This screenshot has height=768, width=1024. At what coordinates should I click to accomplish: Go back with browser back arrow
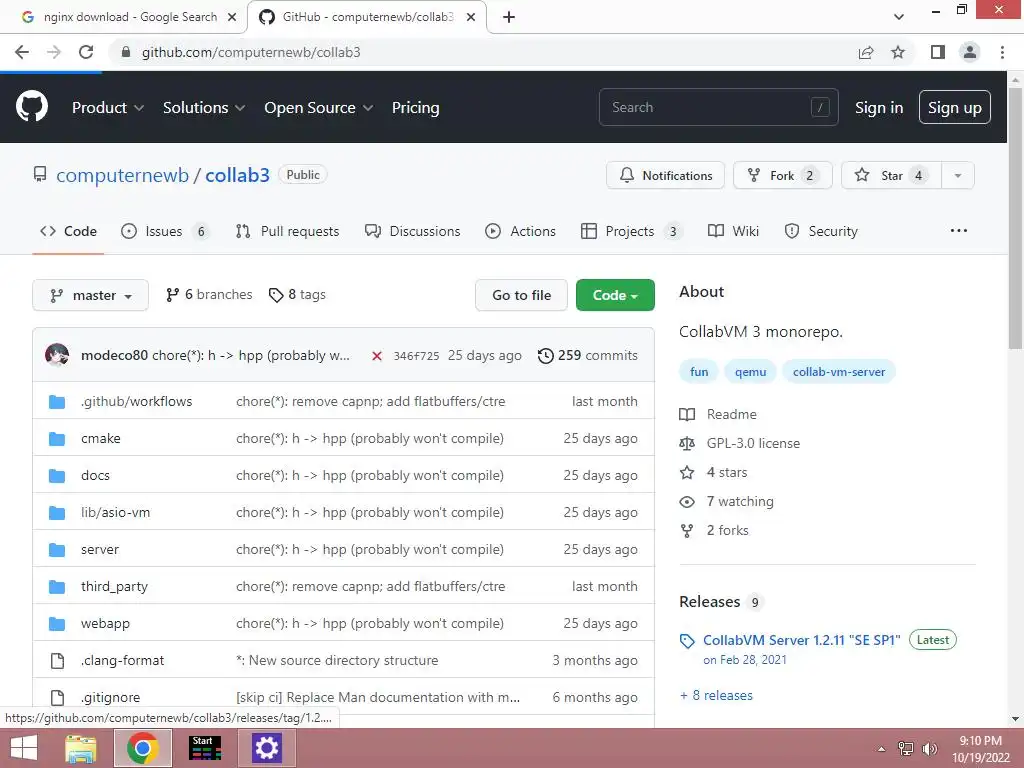tap(22, 52)
